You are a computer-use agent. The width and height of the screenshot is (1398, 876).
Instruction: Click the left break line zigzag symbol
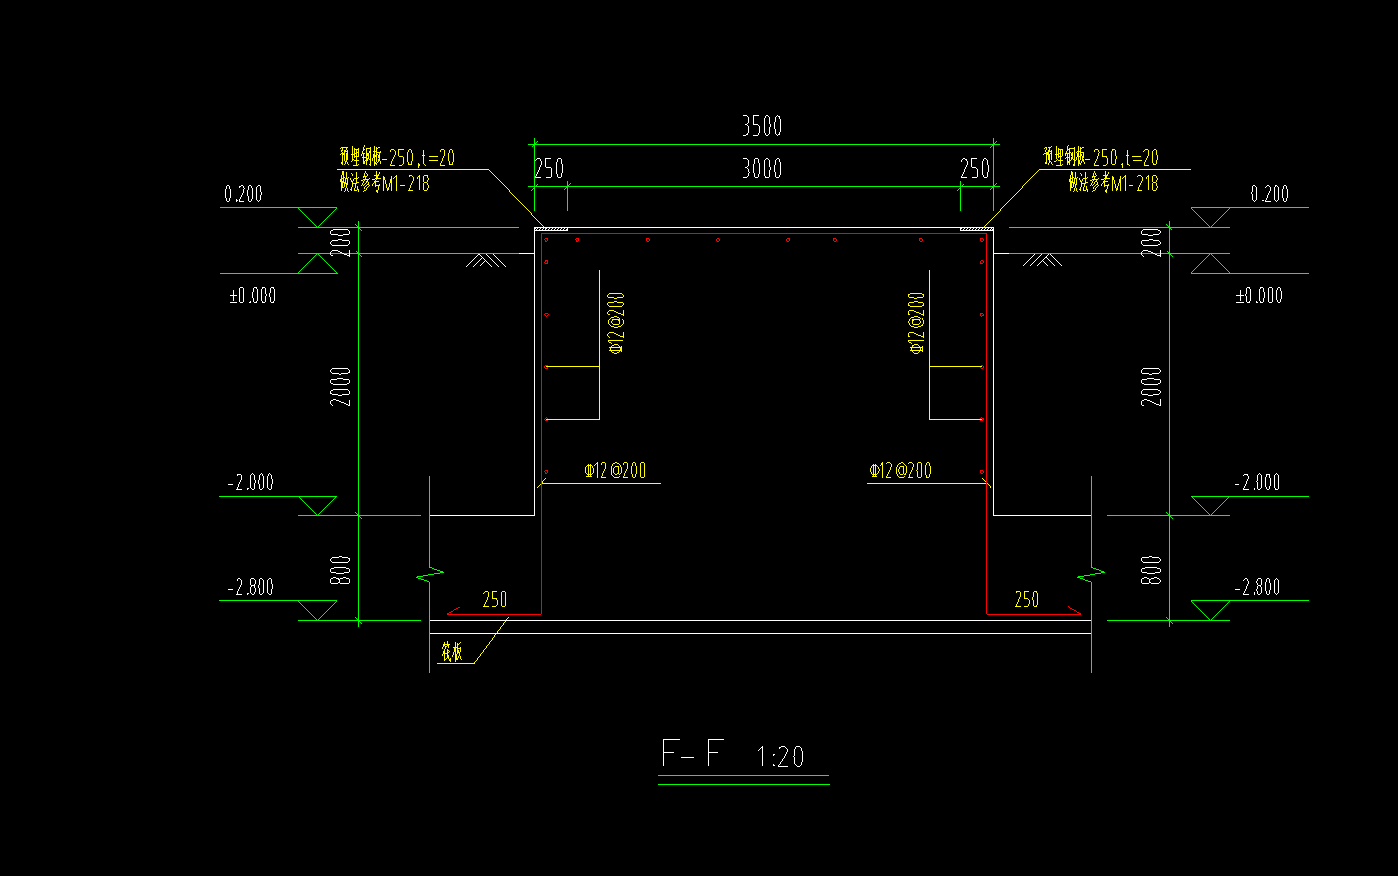coord(430,575)
